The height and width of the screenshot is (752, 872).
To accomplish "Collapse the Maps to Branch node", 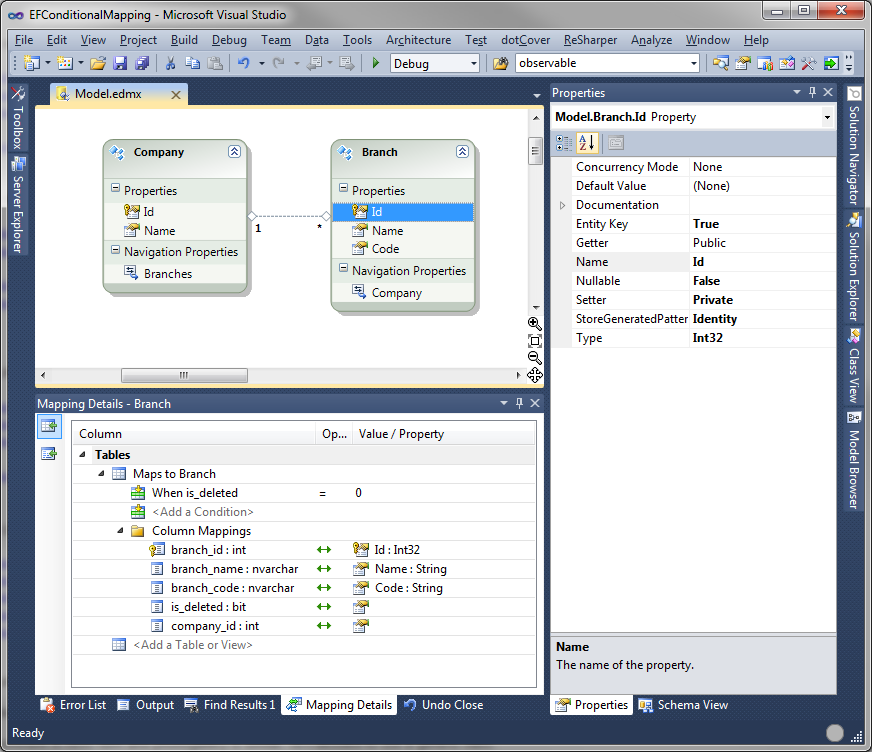I will coord(101,474).
